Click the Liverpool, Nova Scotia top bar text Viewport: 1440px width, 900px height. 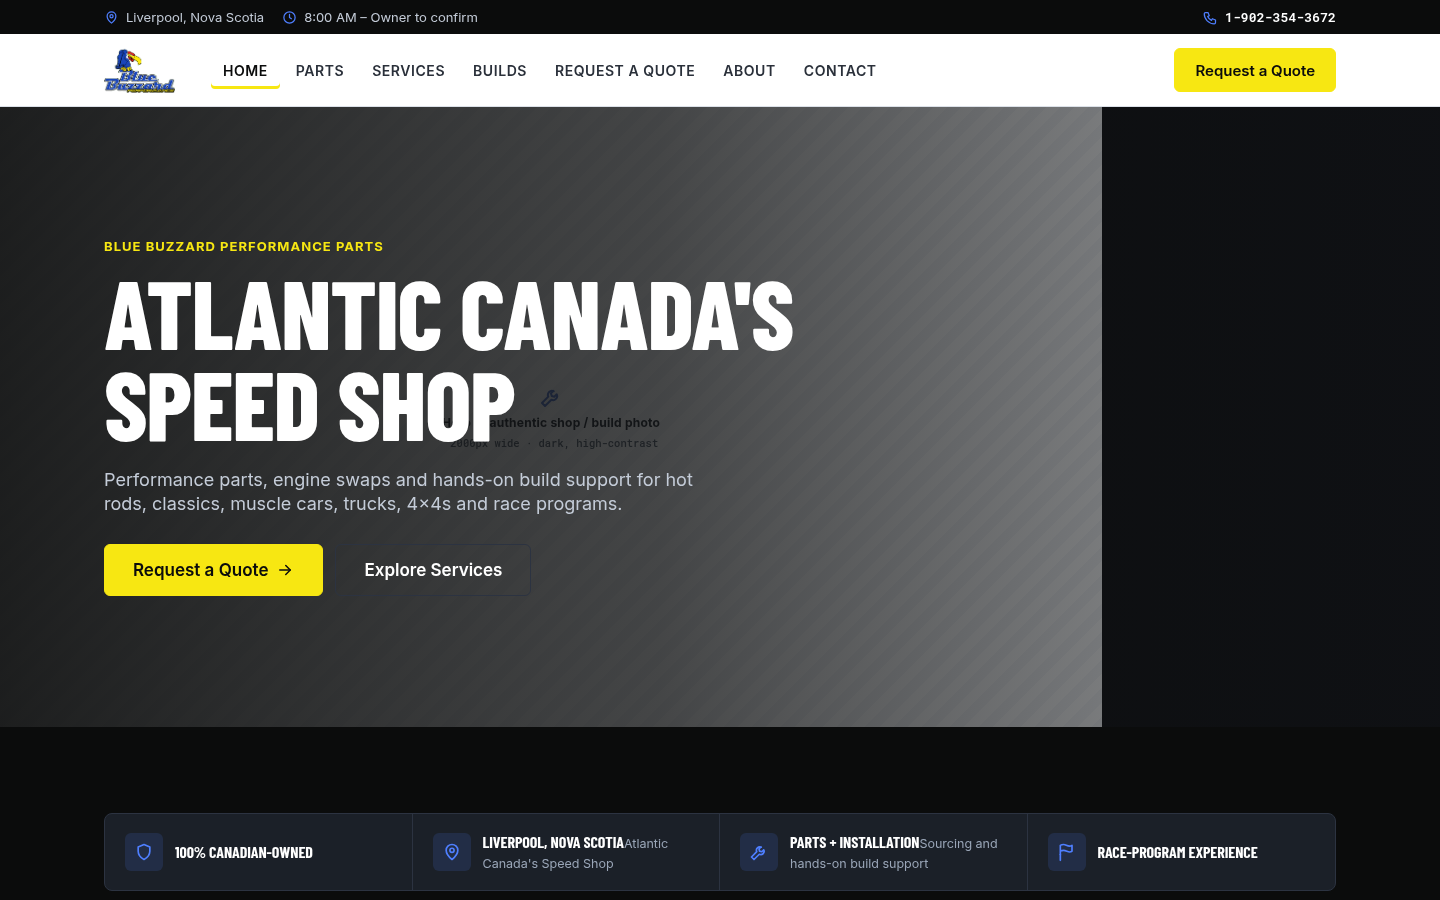[195, 17]
